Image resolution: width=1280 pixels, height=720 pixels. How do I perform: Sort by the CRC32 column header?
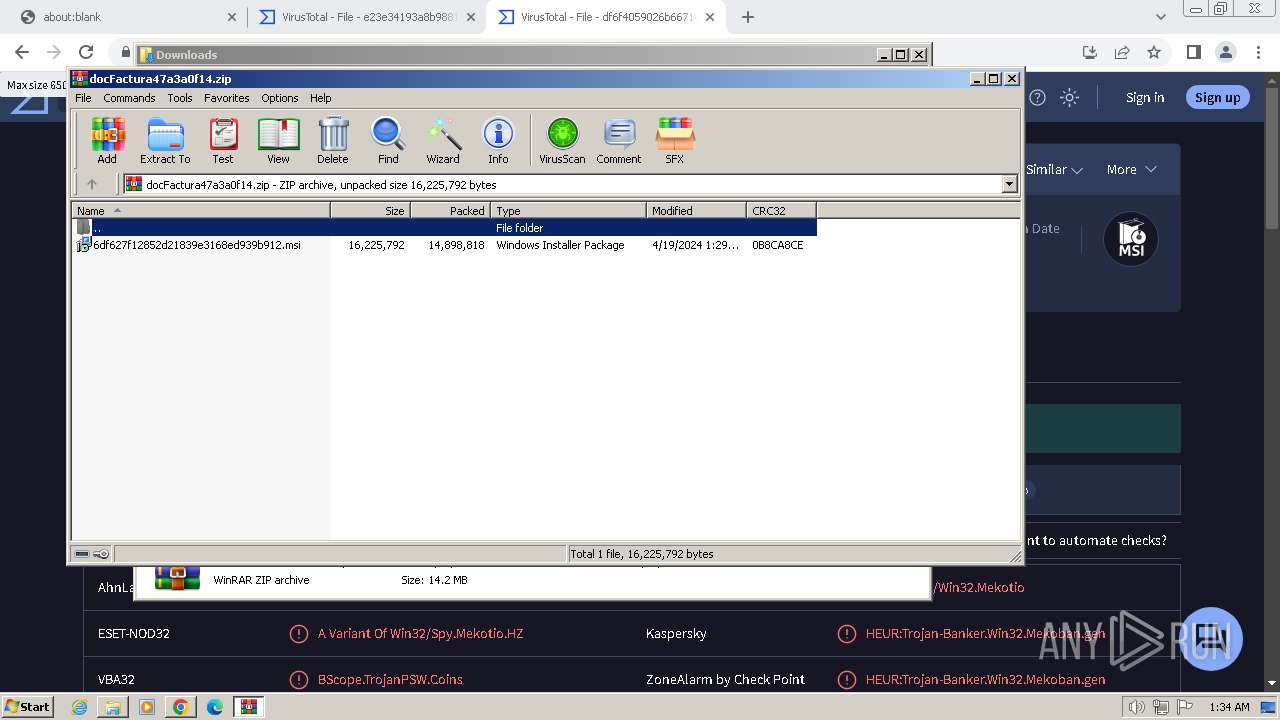coord(781,210)
